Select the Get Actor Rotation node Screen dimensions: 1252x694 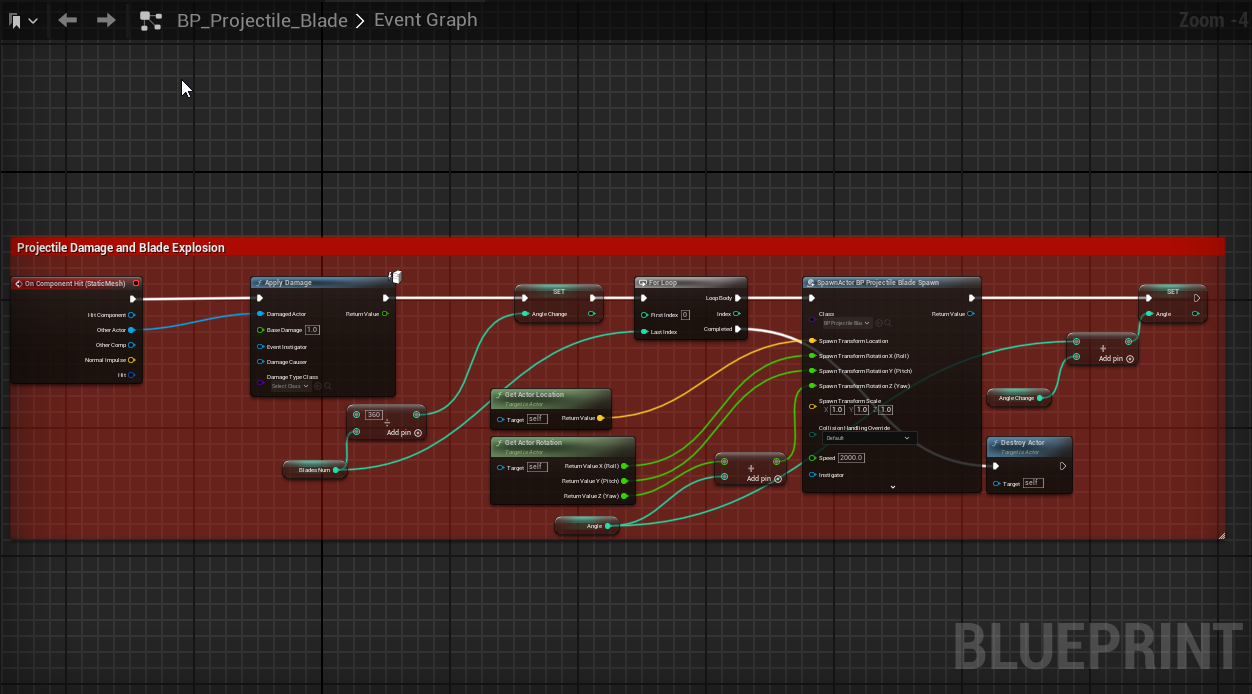563,470
